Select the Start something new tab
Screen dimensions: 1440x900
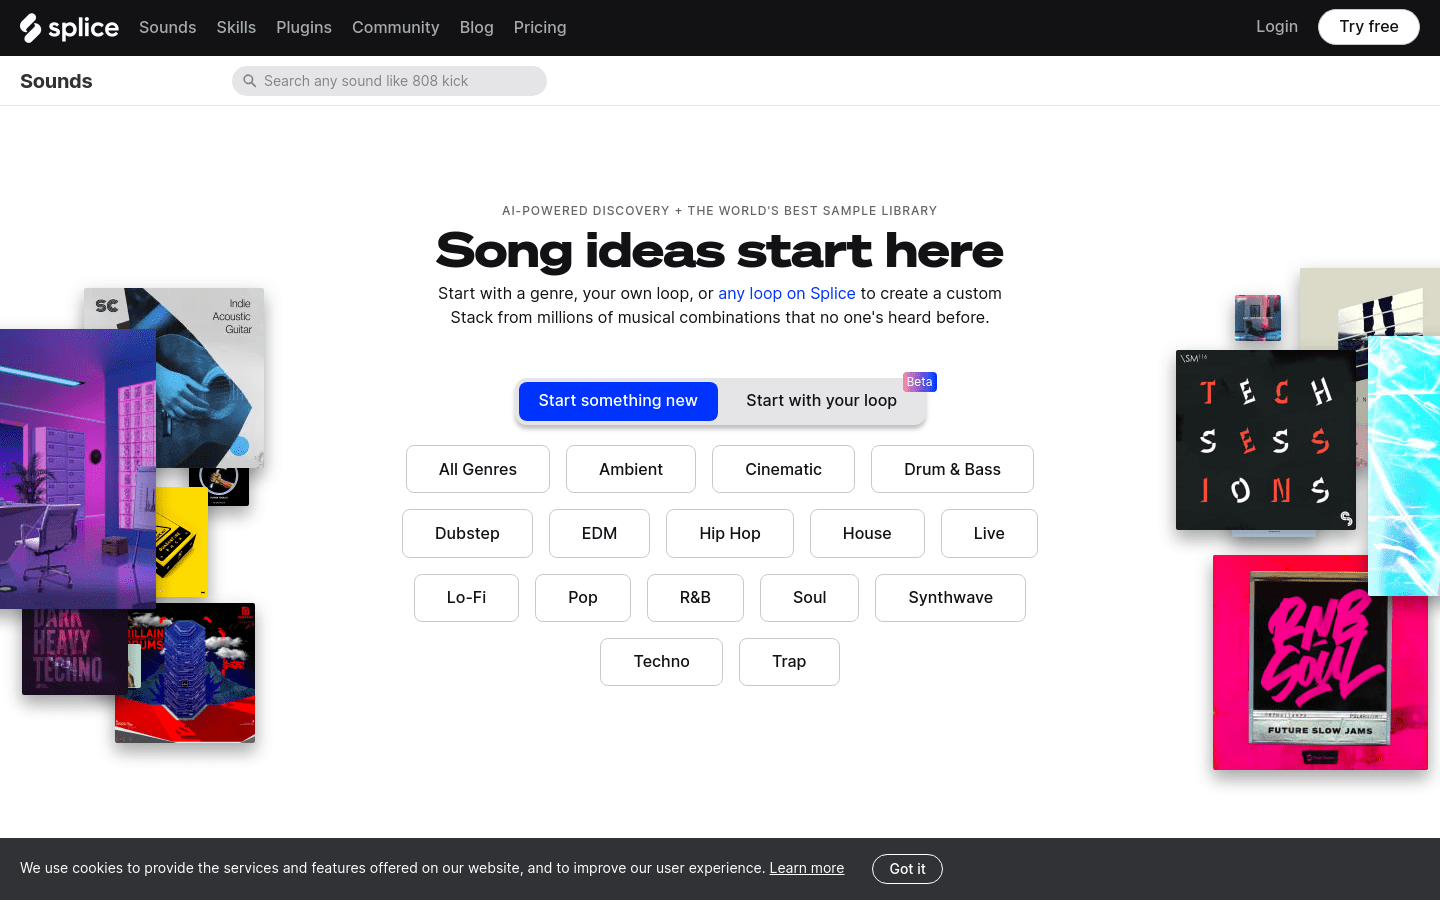618,401
